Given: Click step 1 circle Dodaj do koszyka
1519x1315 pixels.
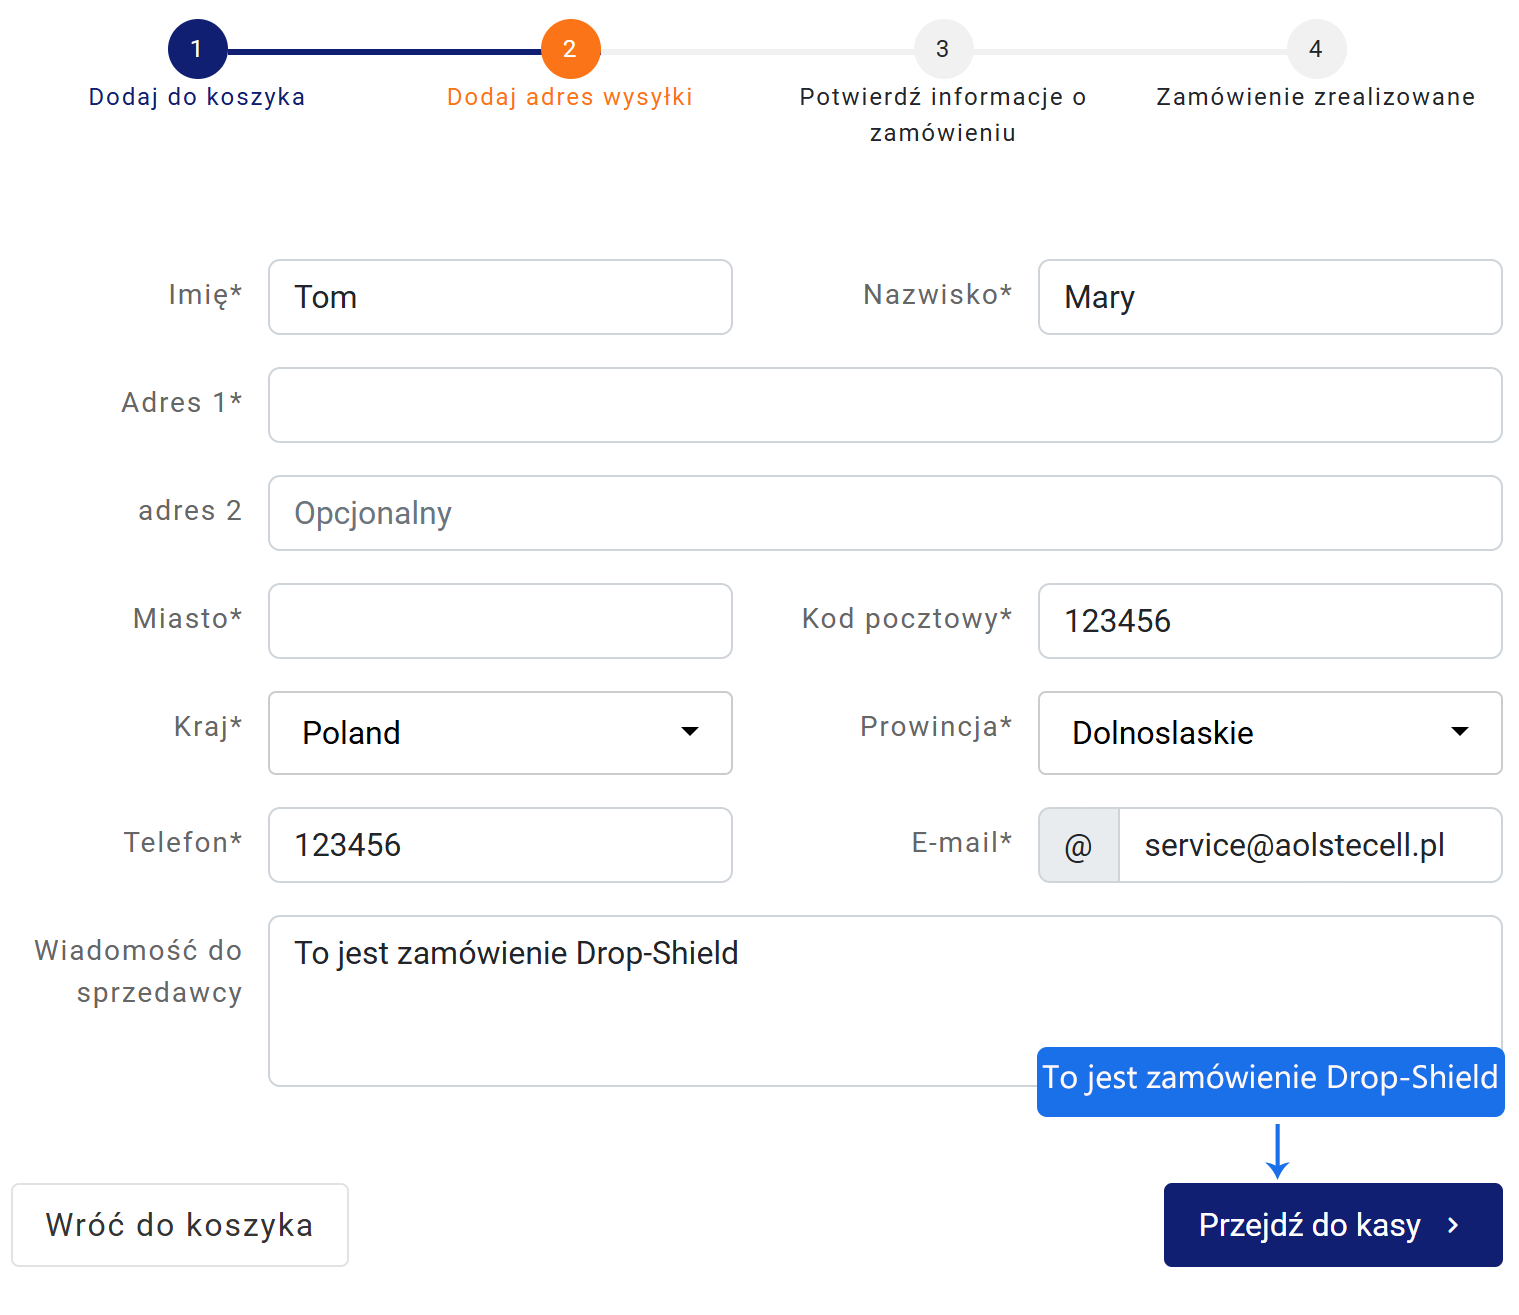Looking at the screenshot, I should 197,49.
